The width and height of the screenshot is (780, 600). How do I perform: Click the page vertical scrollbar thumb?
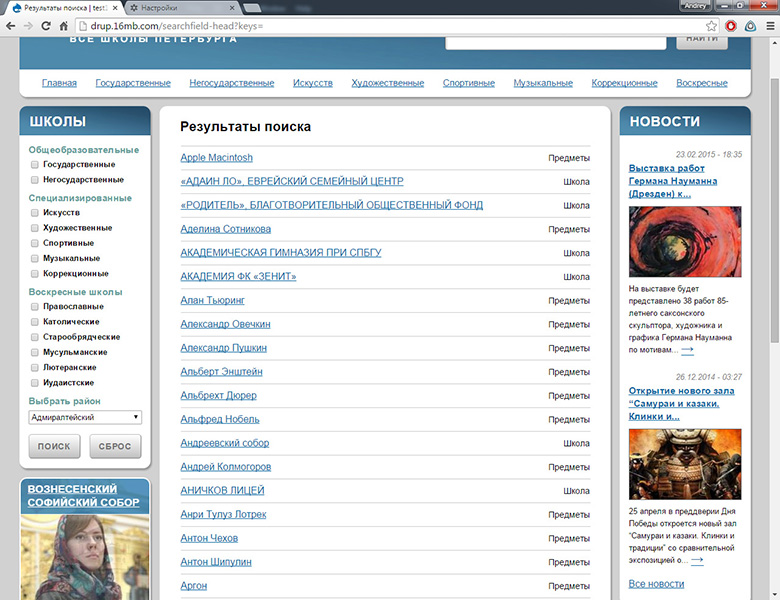click(x=775, y=210)
